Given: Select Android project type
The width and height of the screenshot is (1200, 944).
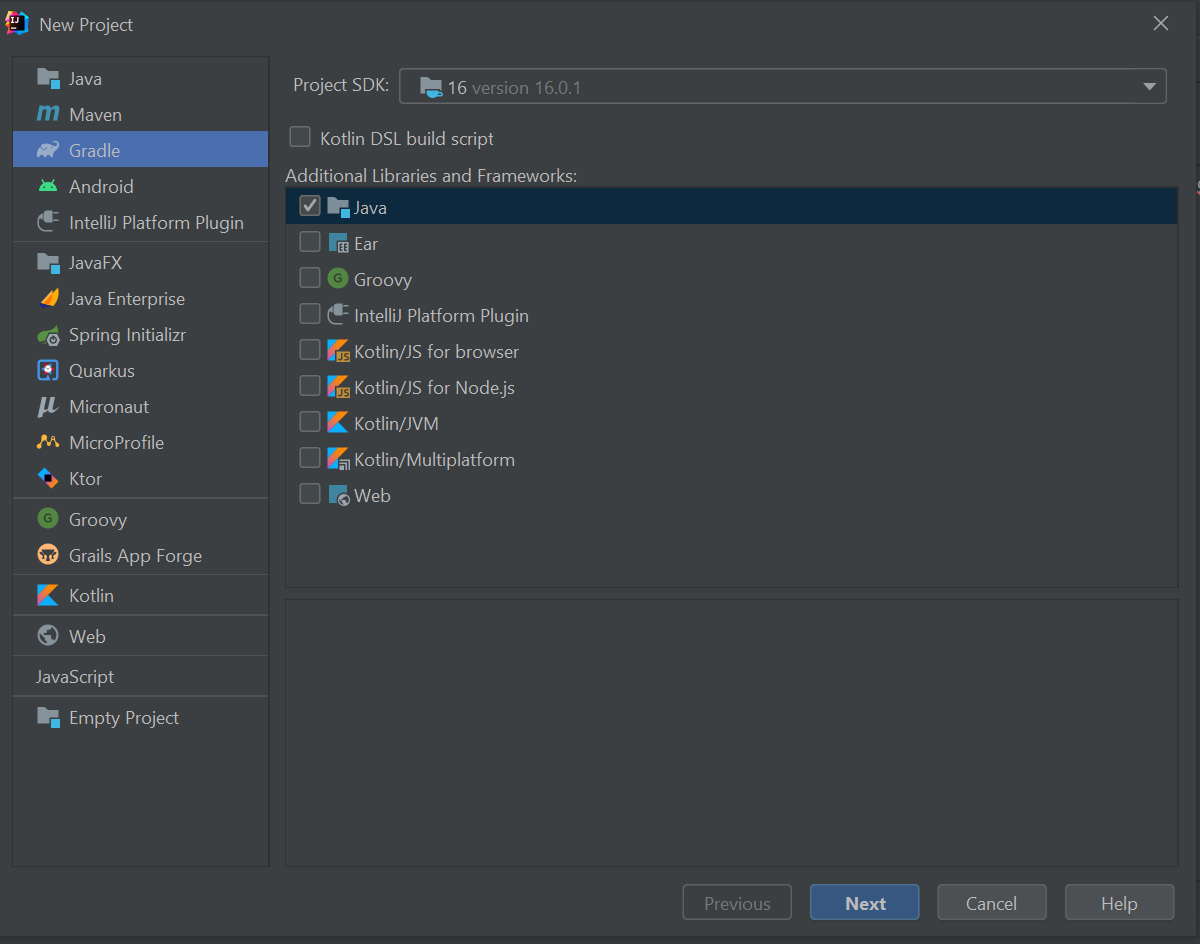Looking at the screenshot, I should point(140,186).
